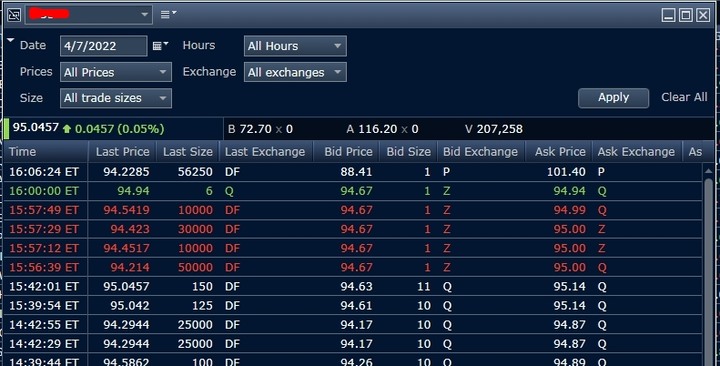Maximize the Time and Sales window
720x366 pixels.
686,15
